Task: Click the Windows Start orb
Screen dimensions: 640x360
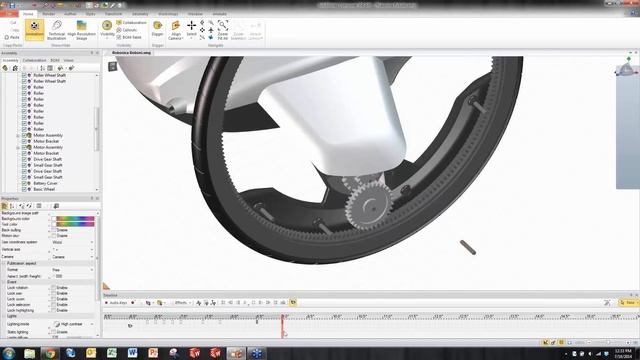Action: (9, 353)
